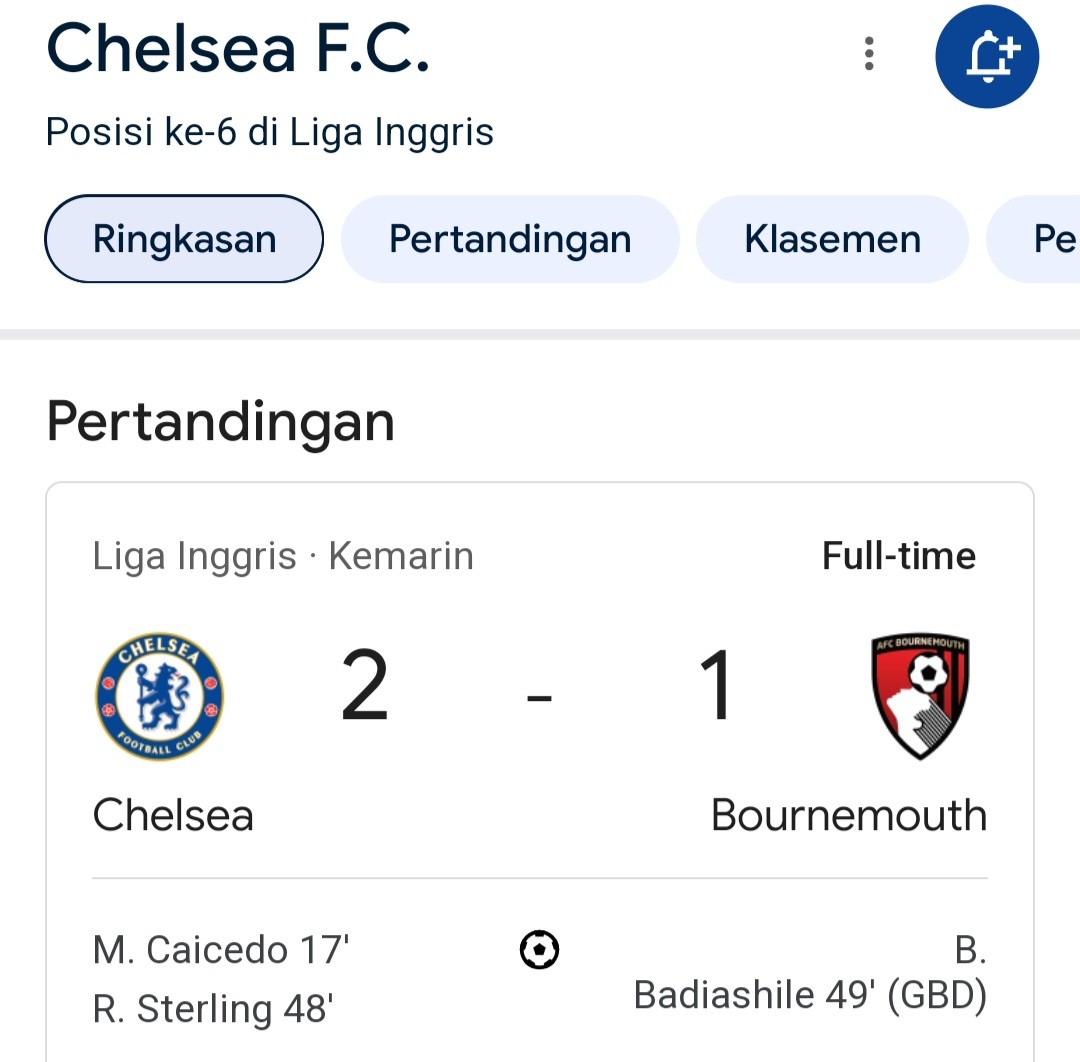
Task: Click the Chelsea club crest logo
Action: tap(160, 696)
